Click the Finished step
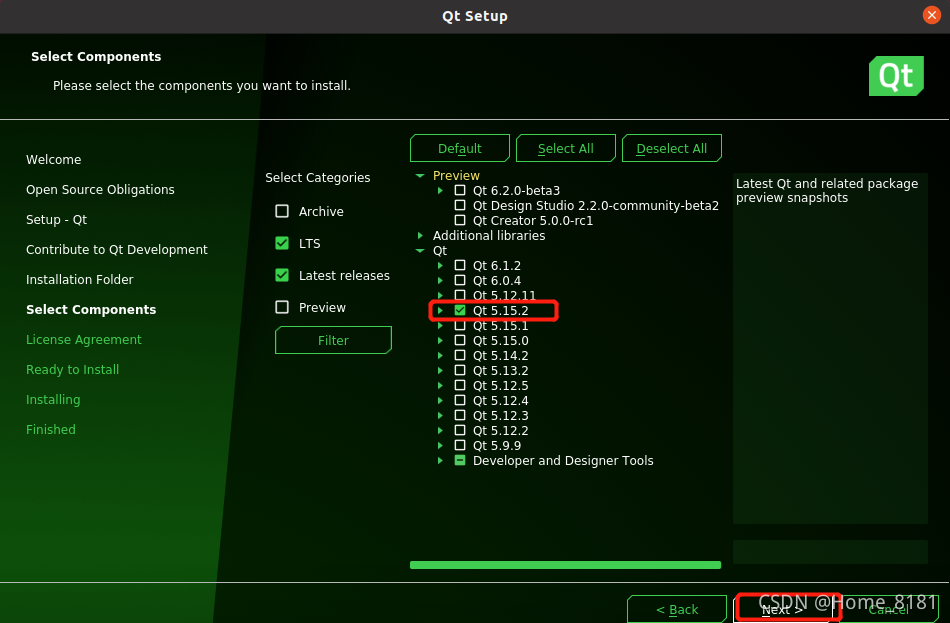The width and height of the screenshot is (950, 623). [51, 429]
